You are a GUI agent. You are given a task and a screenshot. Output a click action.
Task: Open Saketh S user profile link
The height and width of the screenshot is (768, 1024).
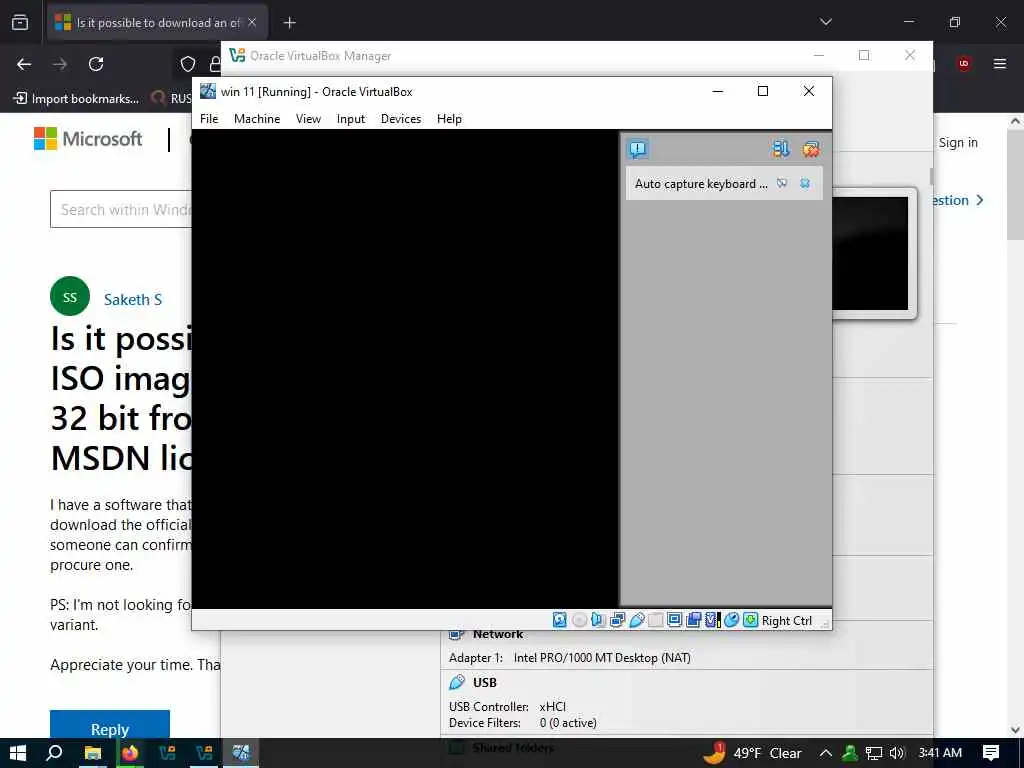click(x=133, y=300)
